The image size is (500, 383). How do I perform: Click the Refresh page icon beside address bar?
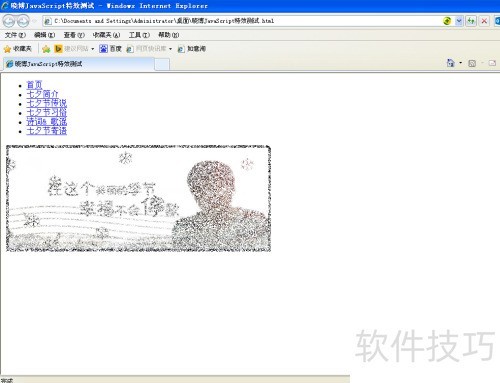click(471, 21)
